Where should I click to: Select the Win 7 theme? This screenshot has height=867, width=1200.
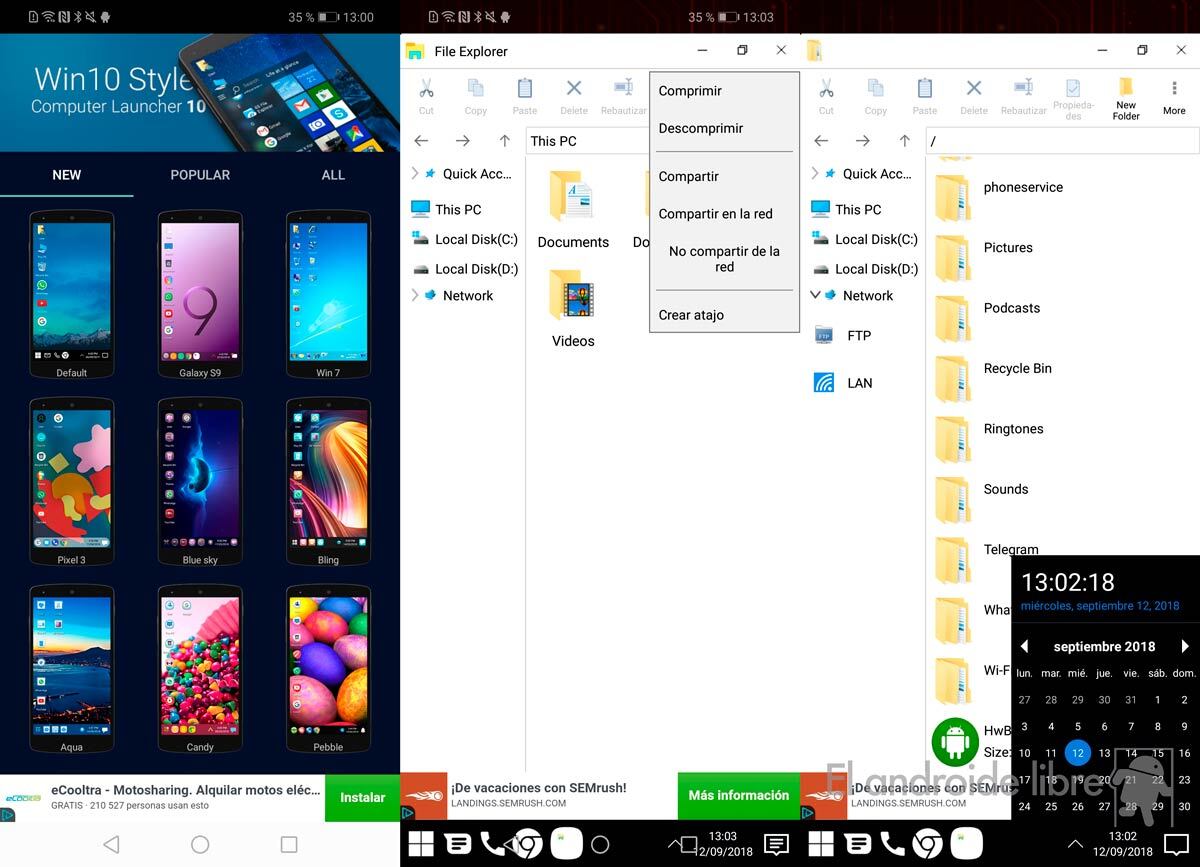click(328, 295)
